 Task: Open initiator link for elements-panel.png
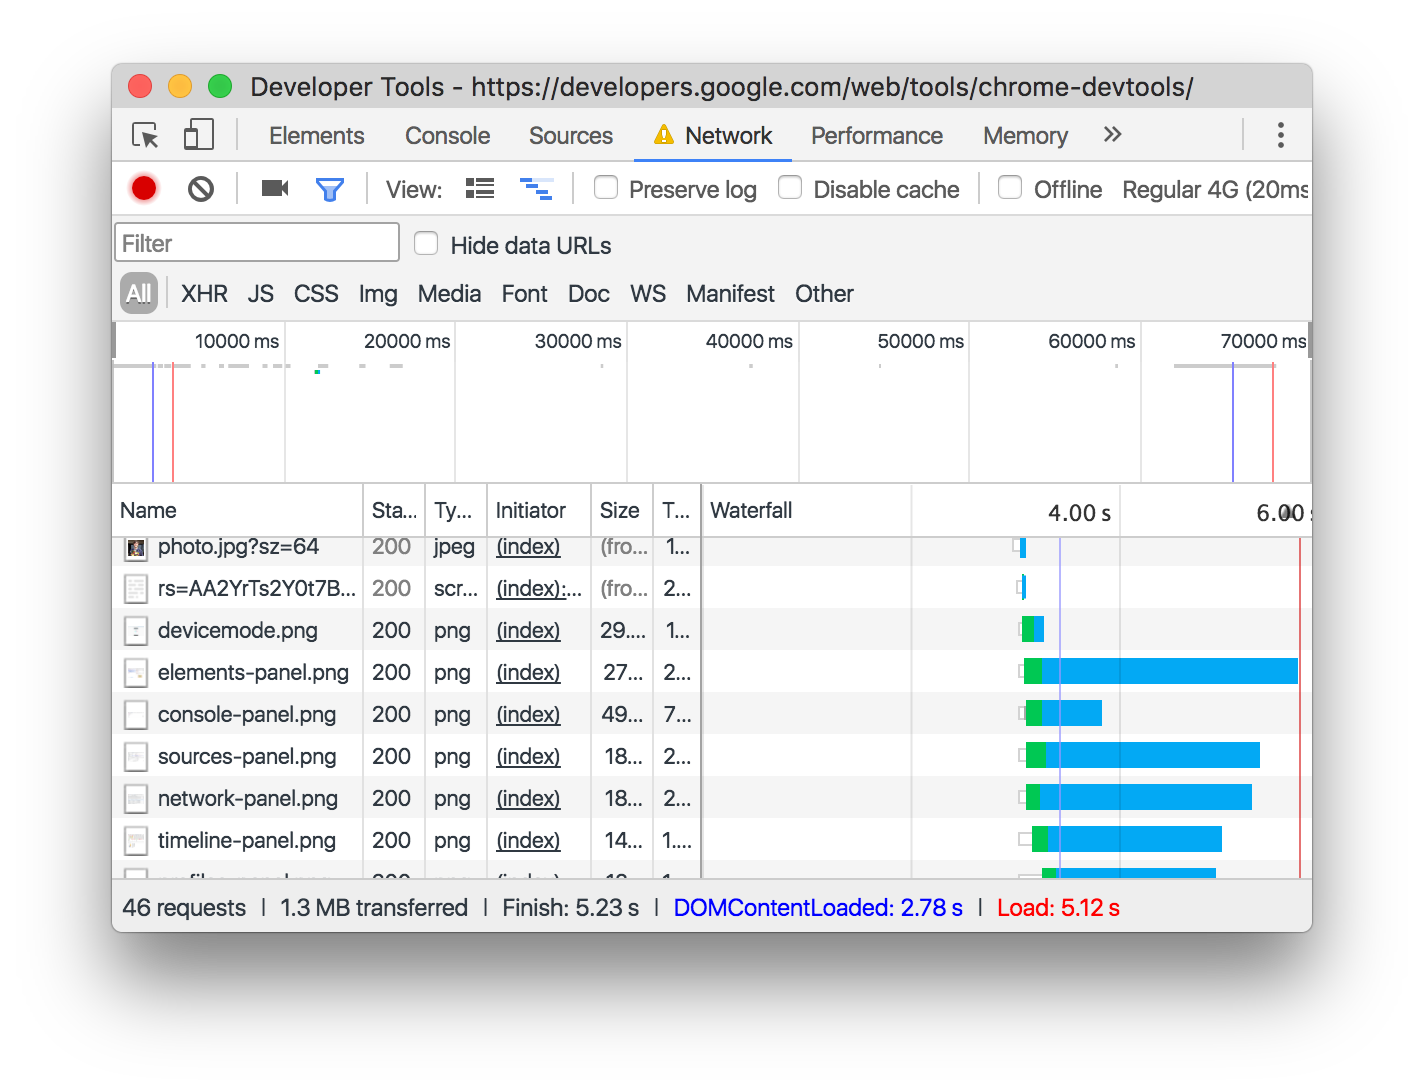(x=528, y=673)
